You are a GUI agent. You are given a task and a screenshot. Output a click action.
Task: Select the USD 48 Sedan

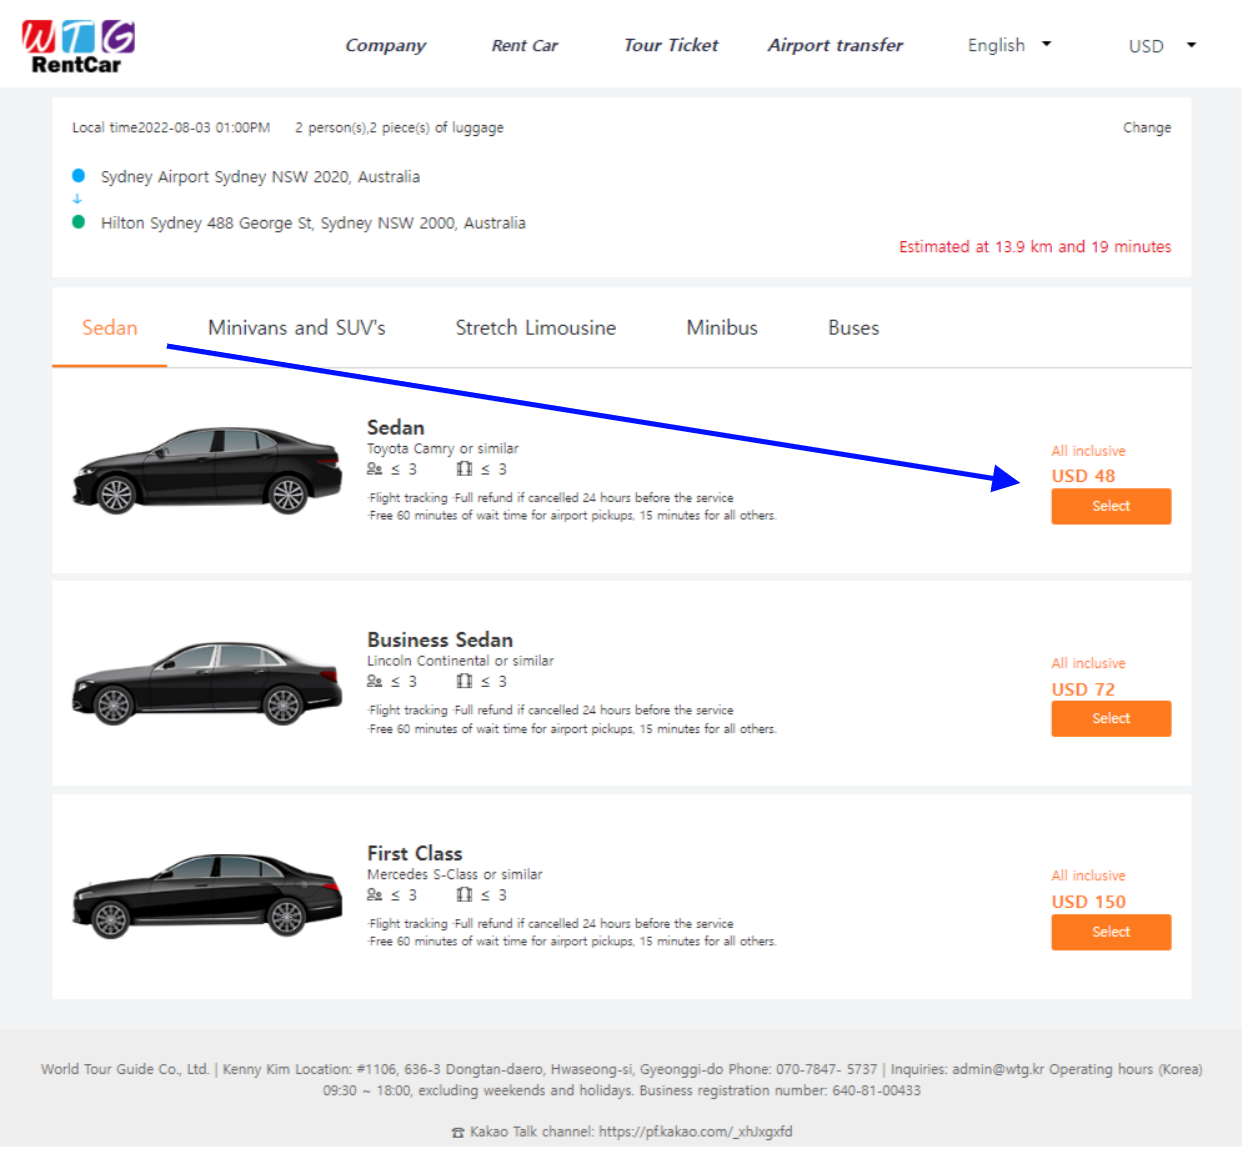pos(1111,506)
